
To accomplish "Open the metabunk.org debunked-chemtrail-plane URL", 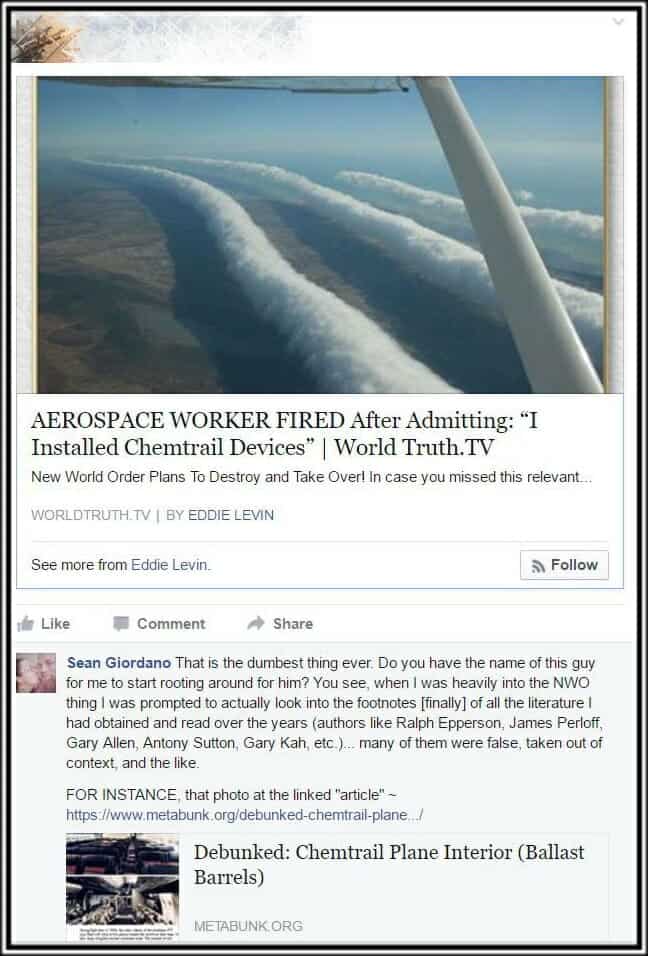I will [x=244, y=815].
